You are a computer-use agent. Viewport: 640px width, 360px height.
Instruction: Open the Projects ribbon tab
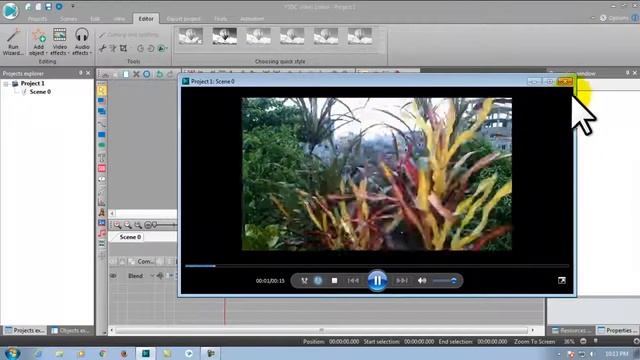tap(37, 19)
